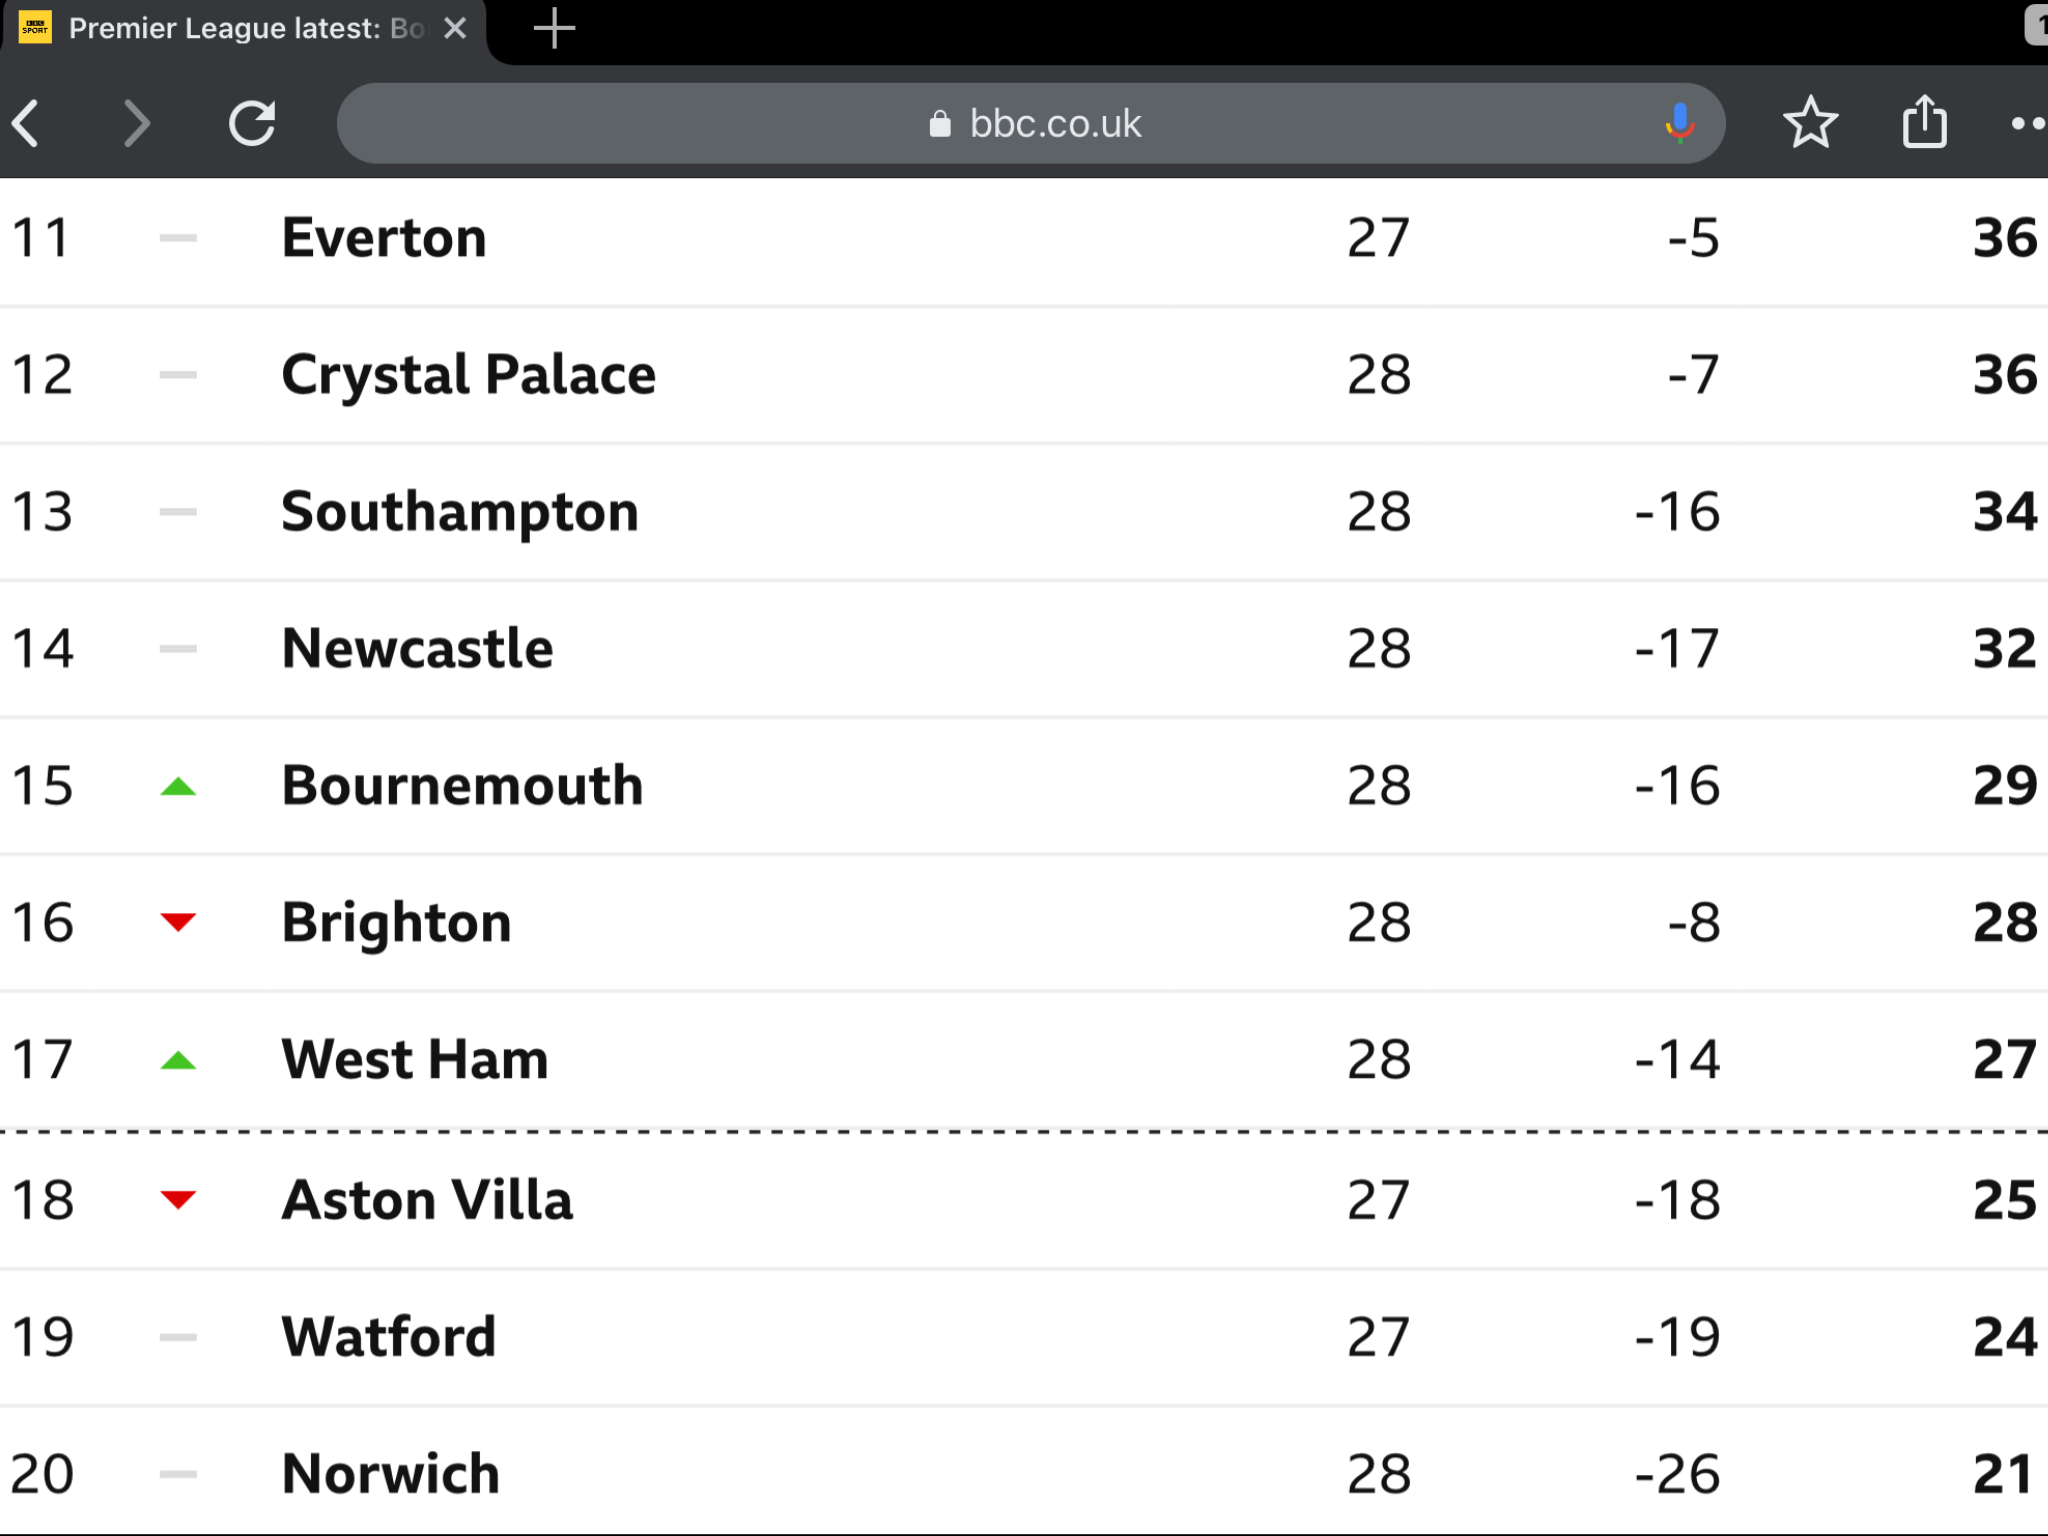Click the Bournemouth team name

(462, 786)
